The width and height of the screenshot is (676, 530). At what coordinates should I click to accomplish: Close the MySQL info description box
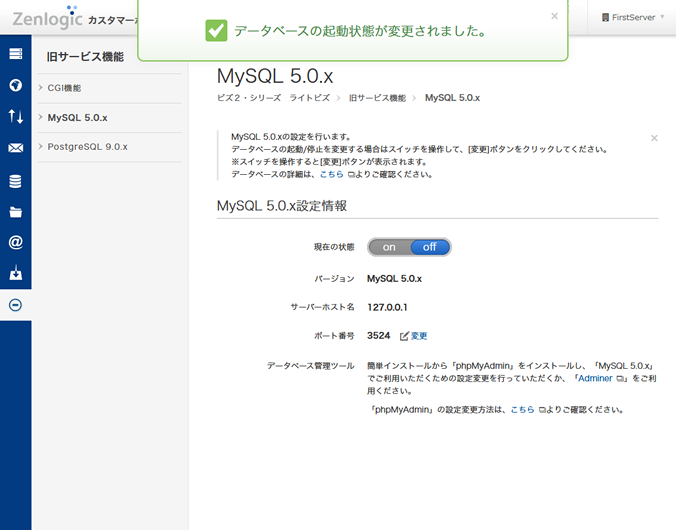tap(654, 138)
